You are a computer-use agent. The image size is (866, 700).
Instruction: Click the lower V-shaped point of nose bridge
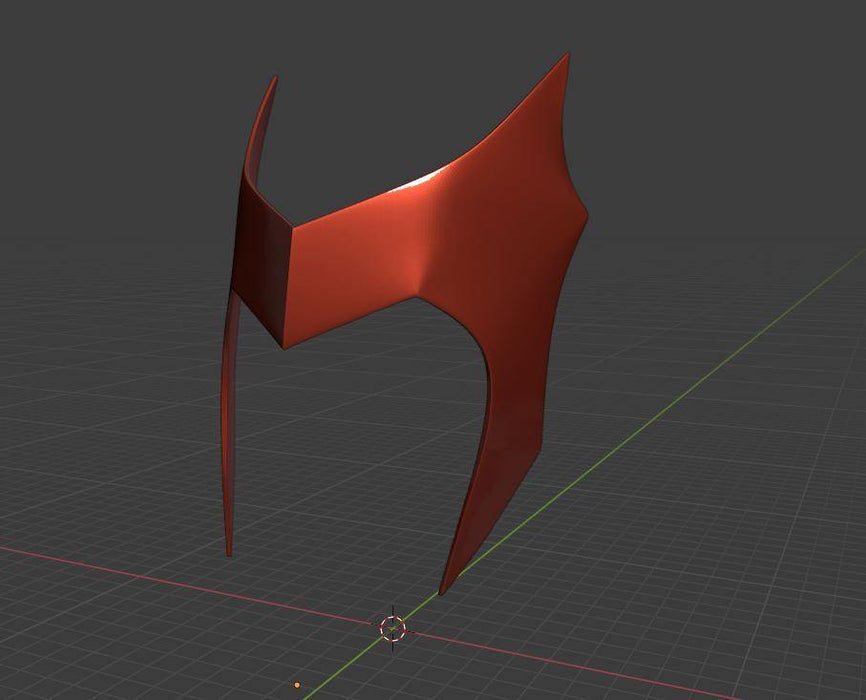point(285,346)
